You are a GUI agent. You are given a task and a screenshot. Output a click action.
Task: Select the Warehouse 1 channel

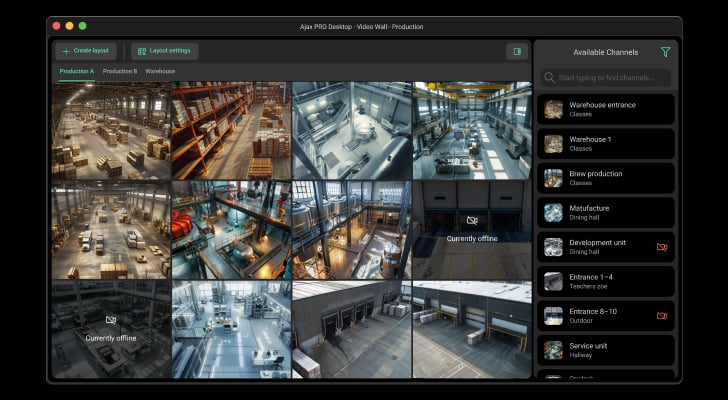coord(605,144)
